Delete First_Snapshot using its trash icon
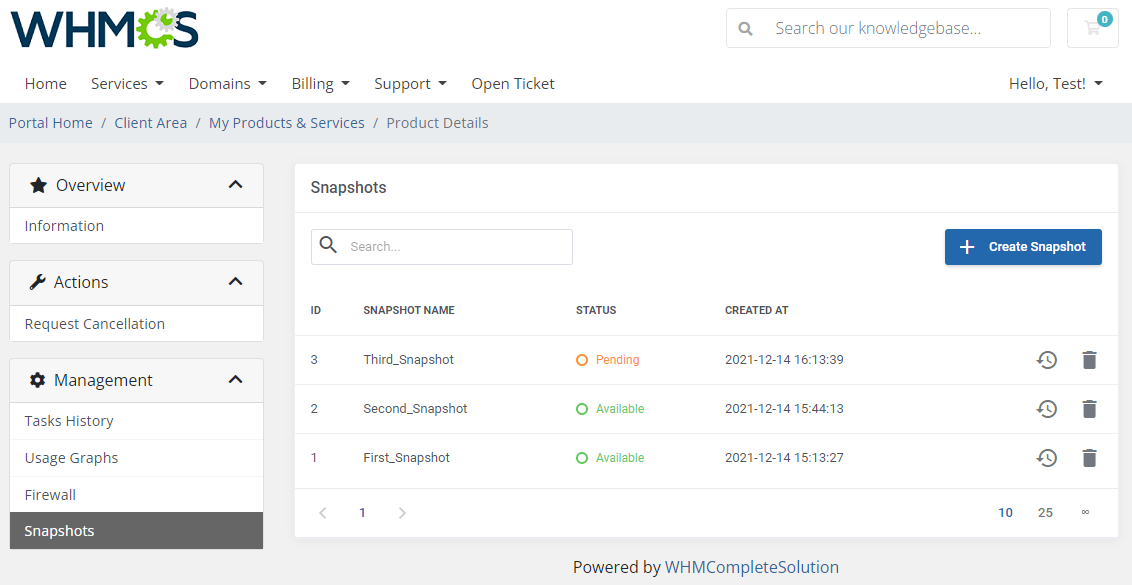Image resolution: width=1132 pixels, height=585 pixels. (1089, 458)
